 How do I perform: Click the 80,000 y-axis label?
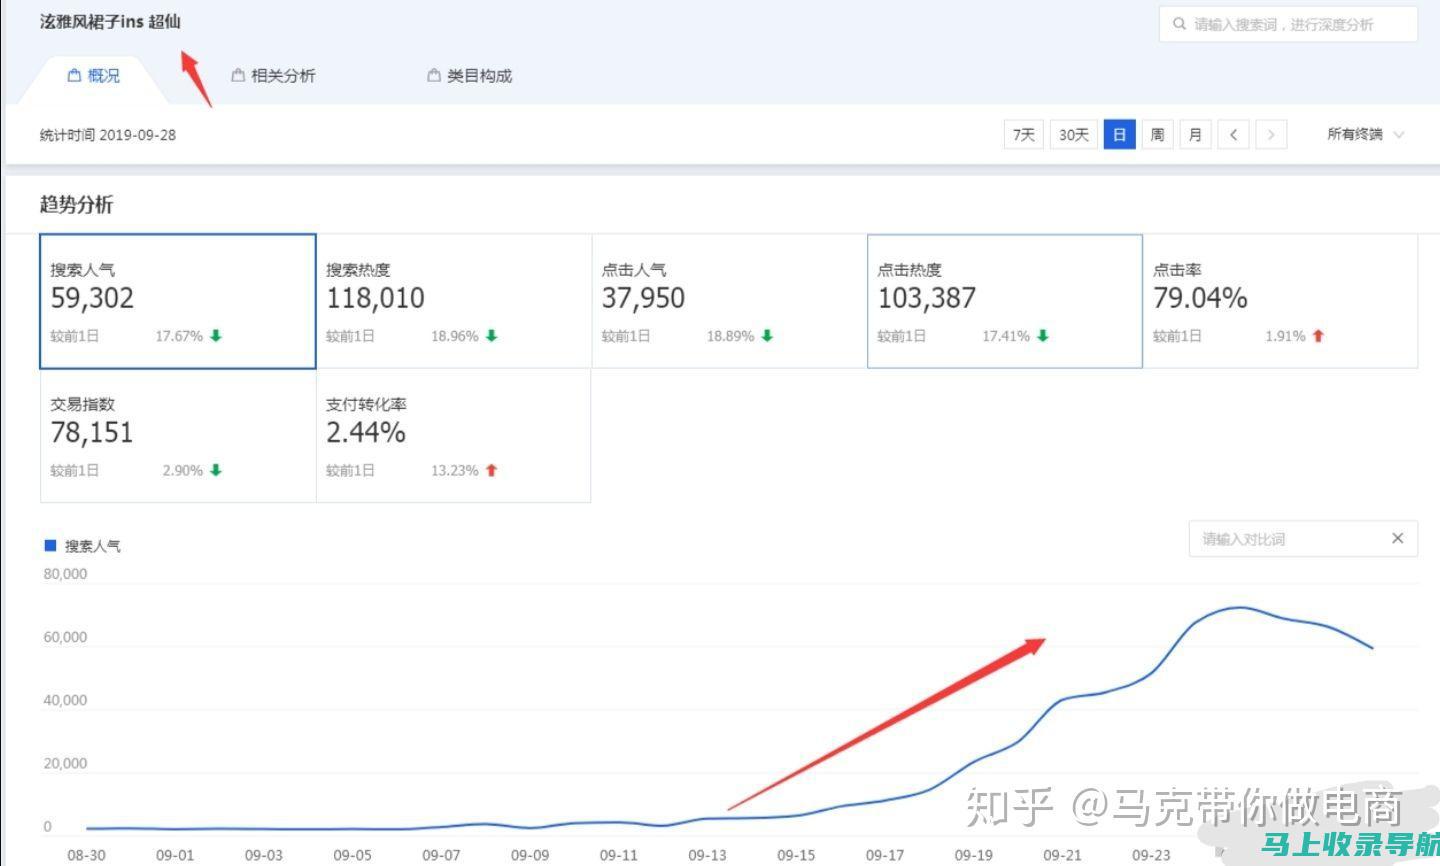pos(65,574)
